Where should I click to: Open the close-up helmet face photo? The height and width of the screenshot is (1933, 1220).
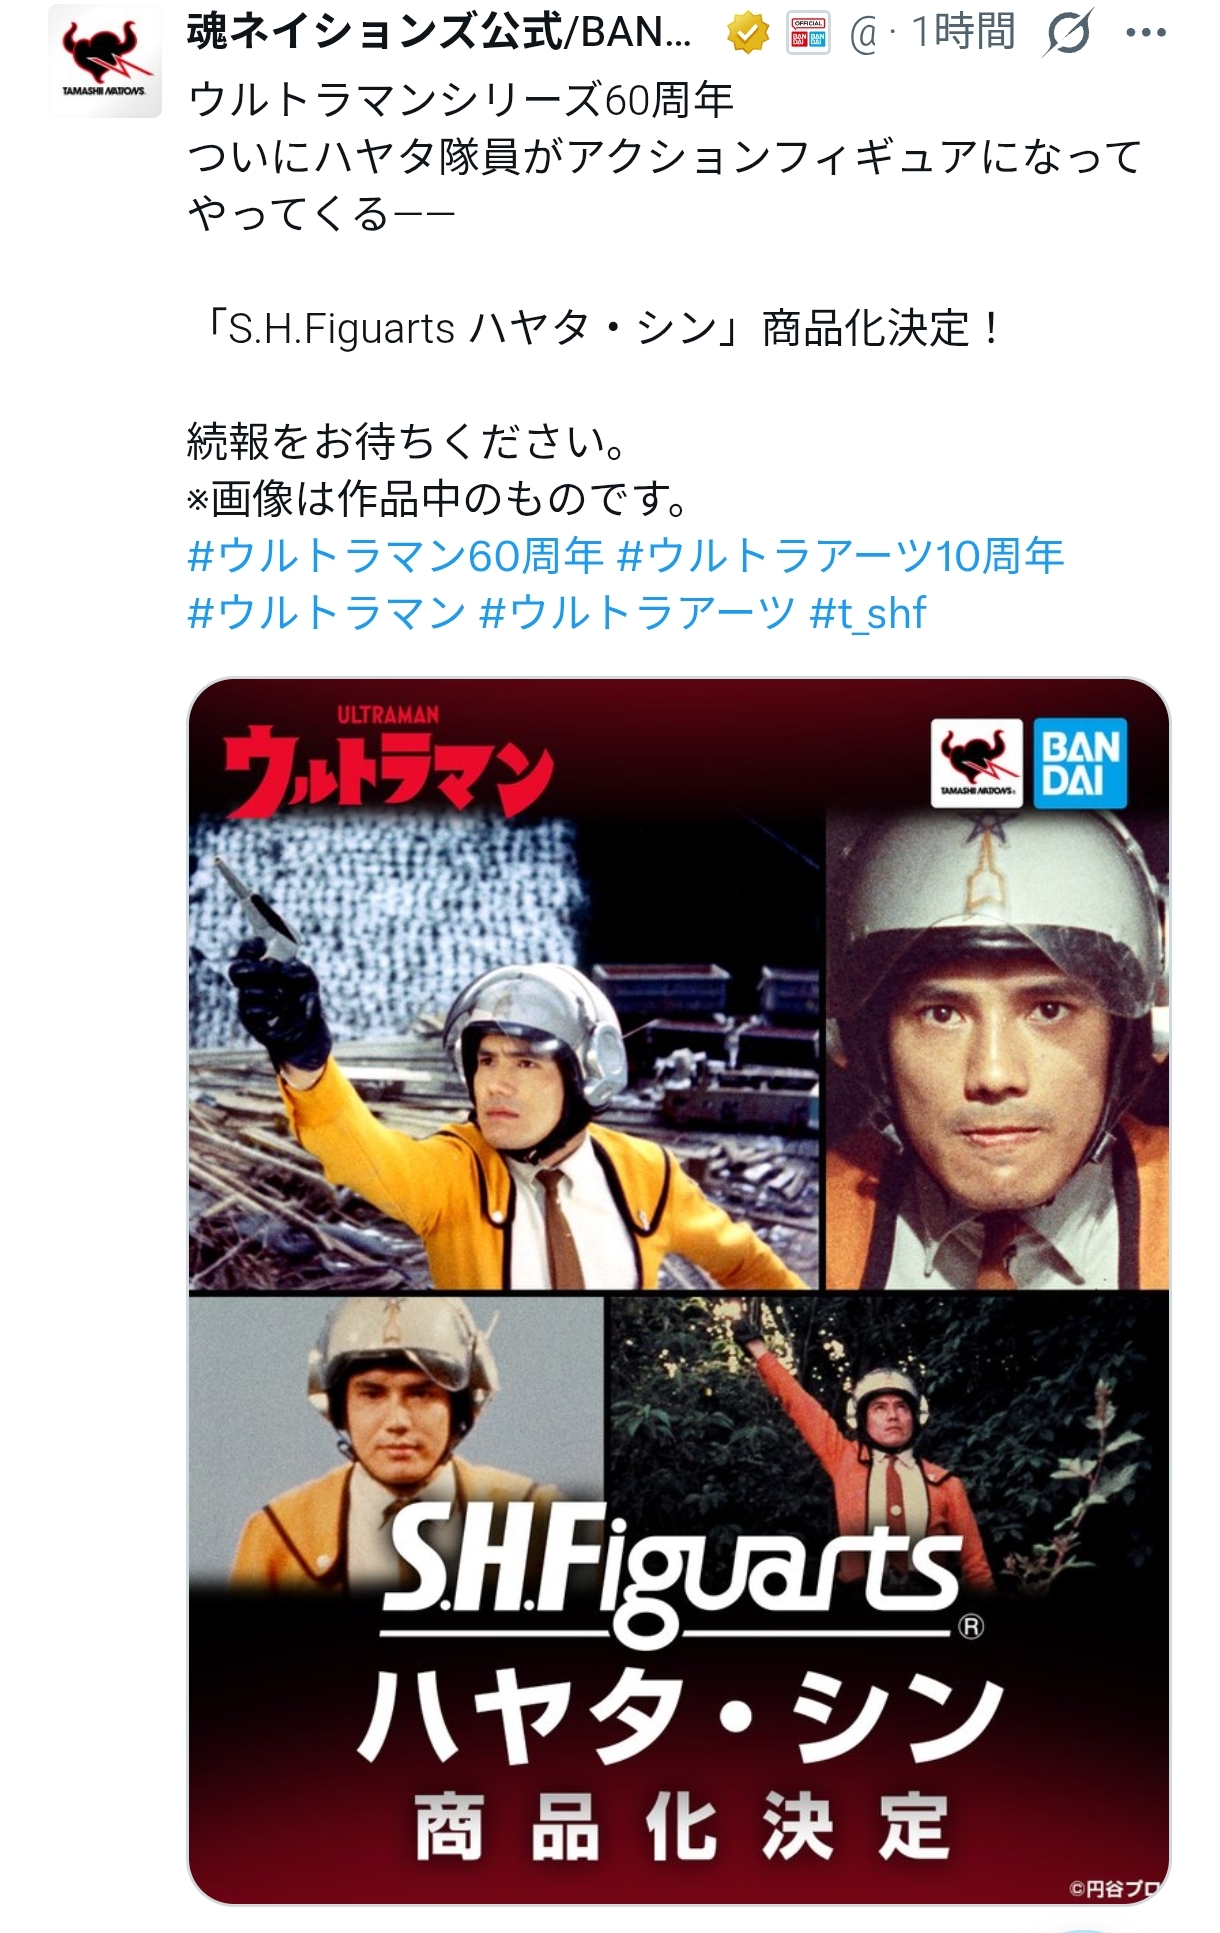pos(997,1051)
